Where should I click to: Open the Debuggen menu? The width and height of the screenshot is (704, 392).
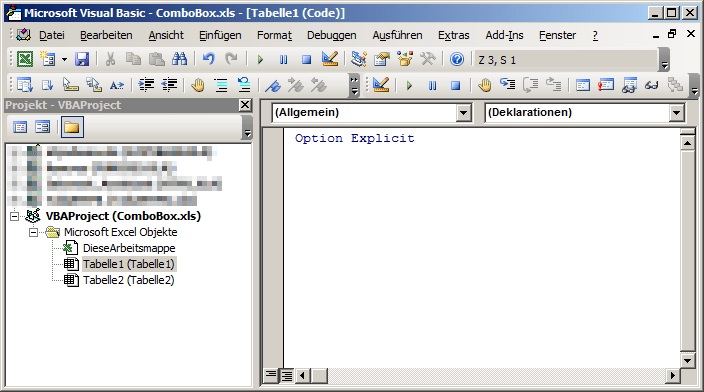pos(332,35)
